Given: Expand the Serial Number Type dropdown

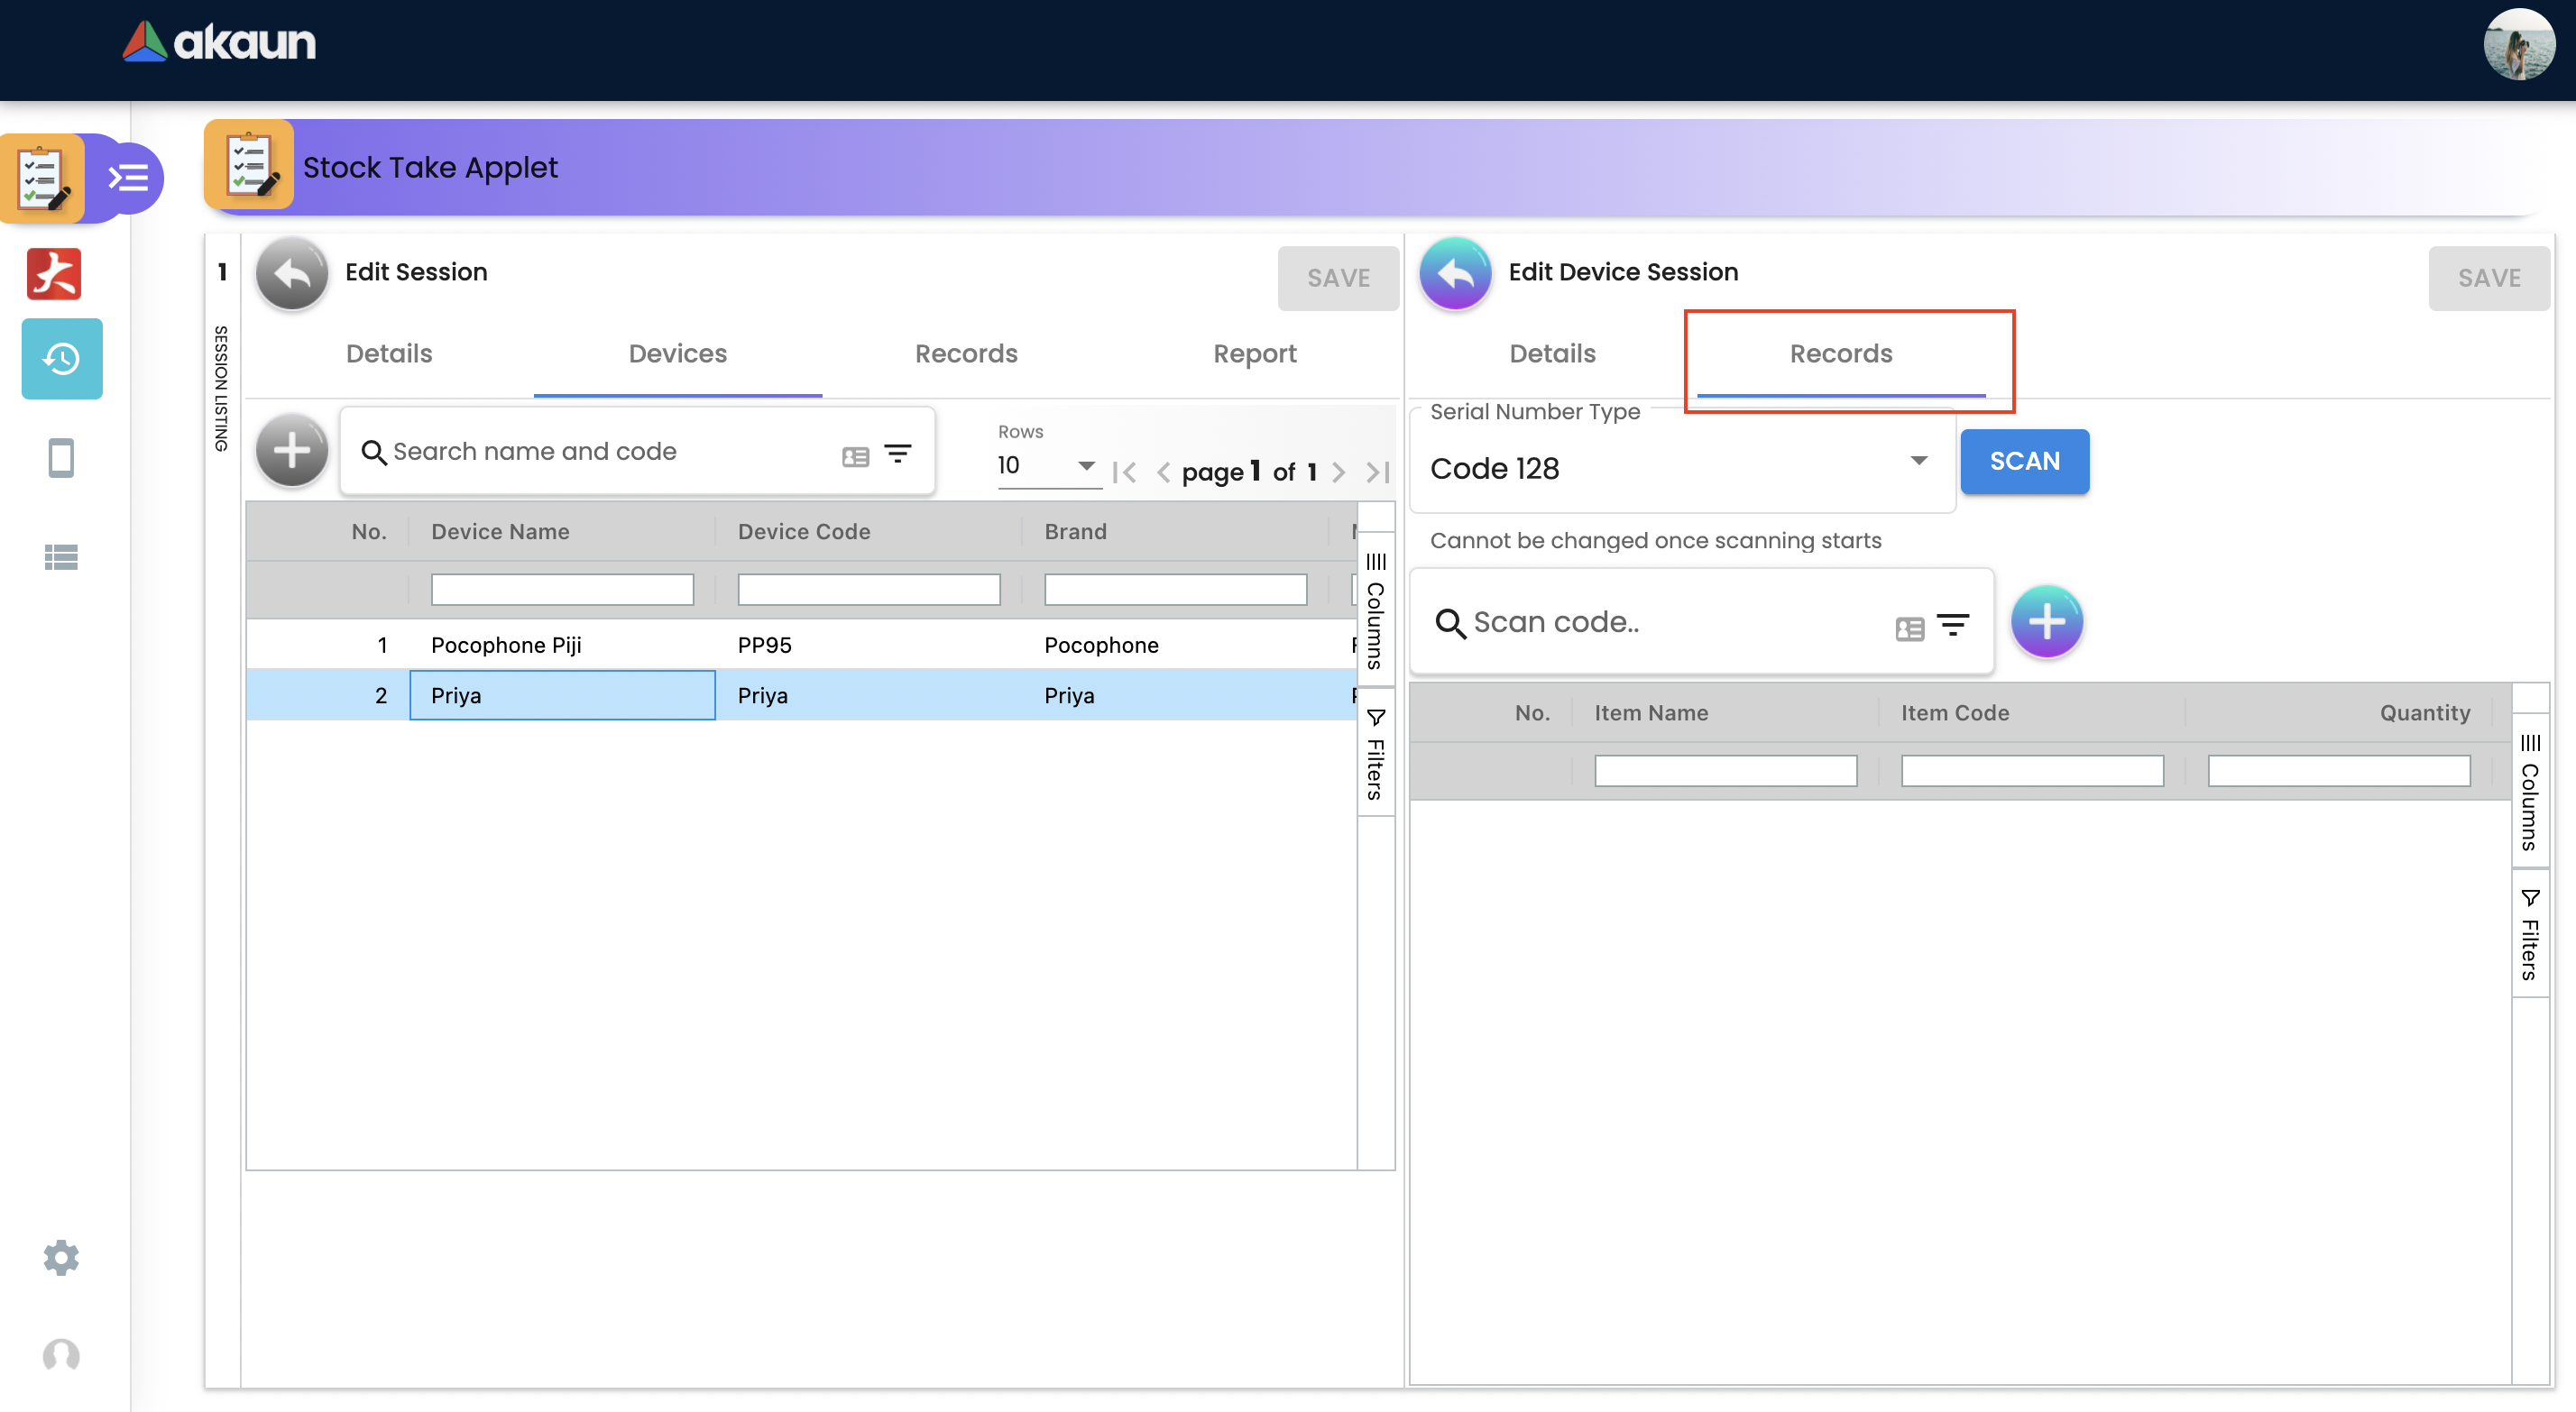Looking at the screenshot, I should click(1918, 461).
